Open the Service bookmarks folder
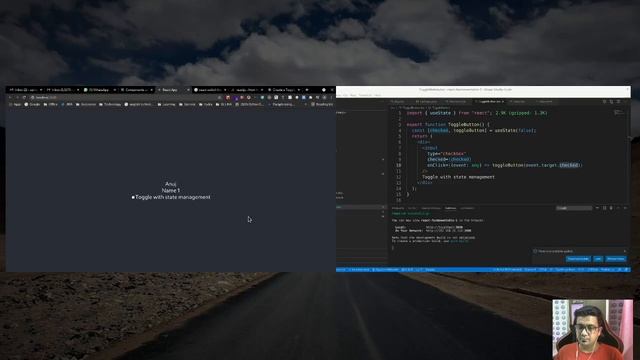Screen dimensions: 640x360 point(187,104)
